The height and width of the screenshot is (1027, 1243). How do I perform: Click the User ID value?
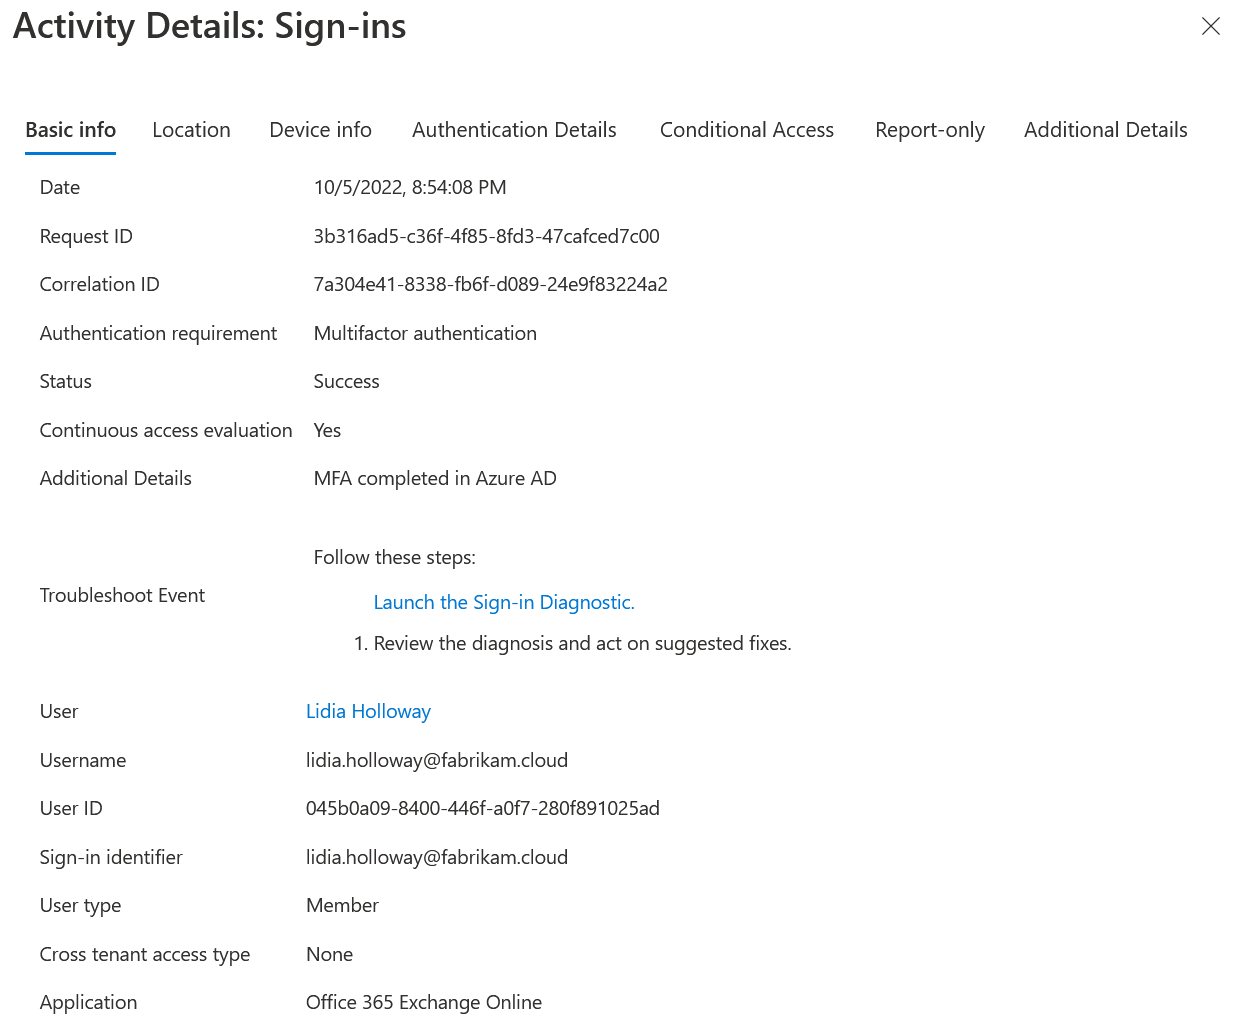click(482, 808)
